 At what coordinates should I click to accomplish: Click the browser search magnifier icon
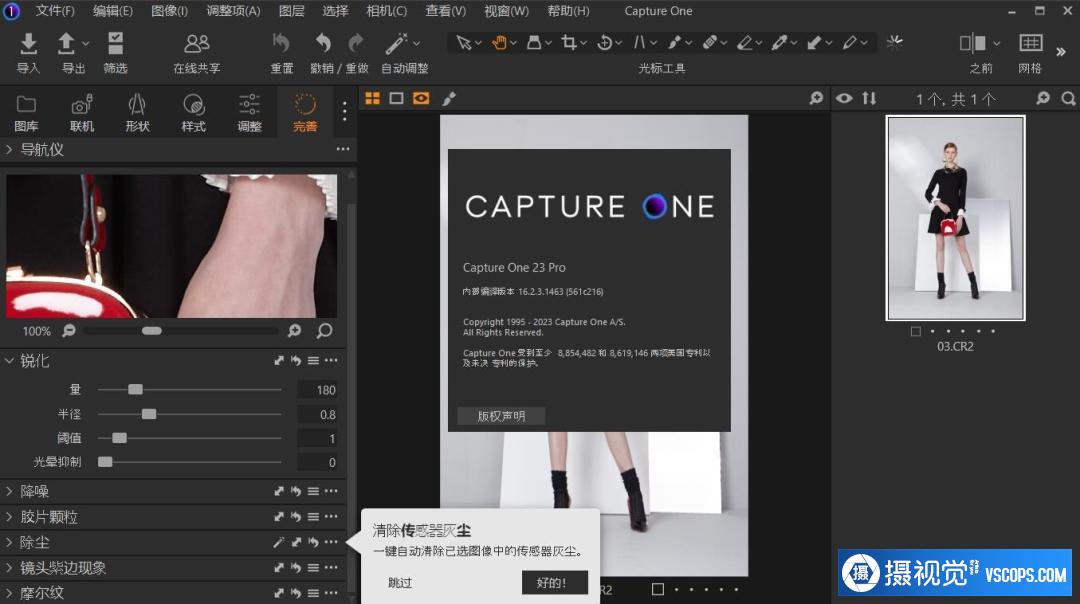[x=1068, y=98]
